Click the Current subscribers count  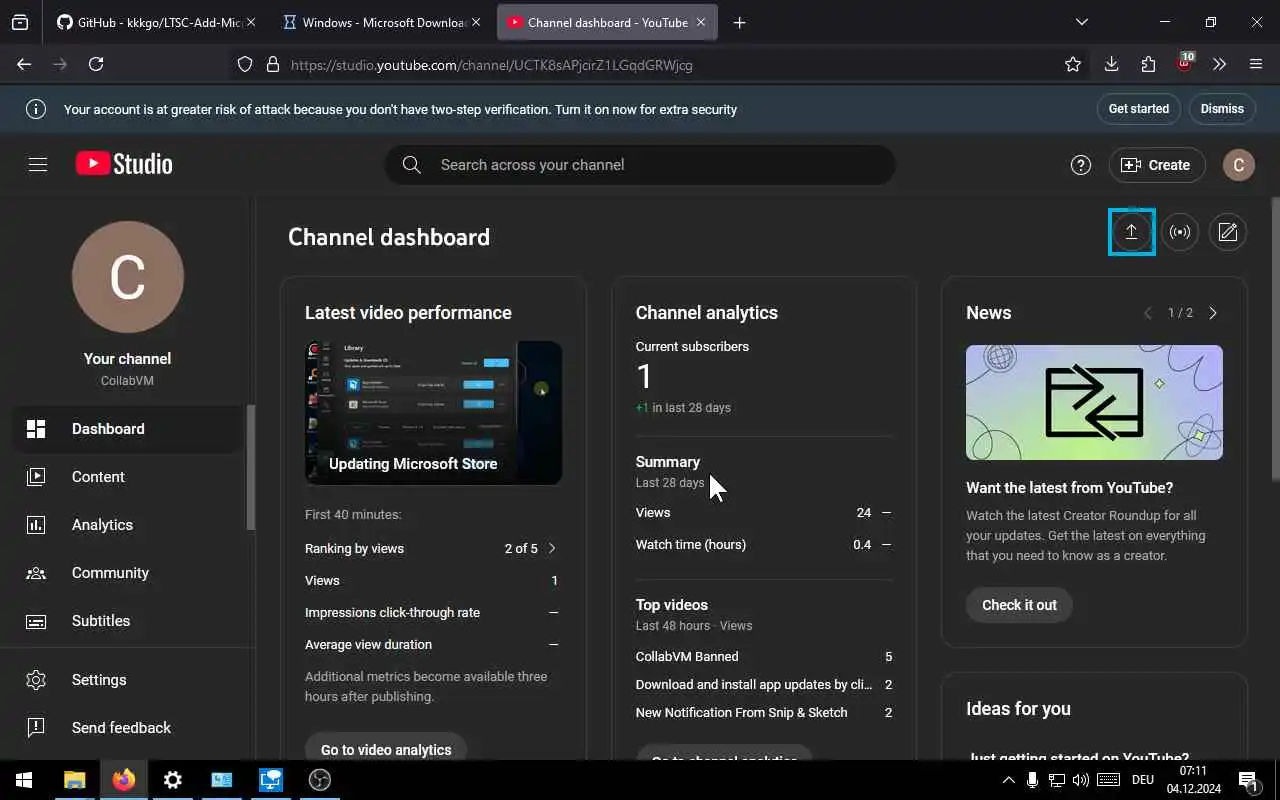(645, 377)
